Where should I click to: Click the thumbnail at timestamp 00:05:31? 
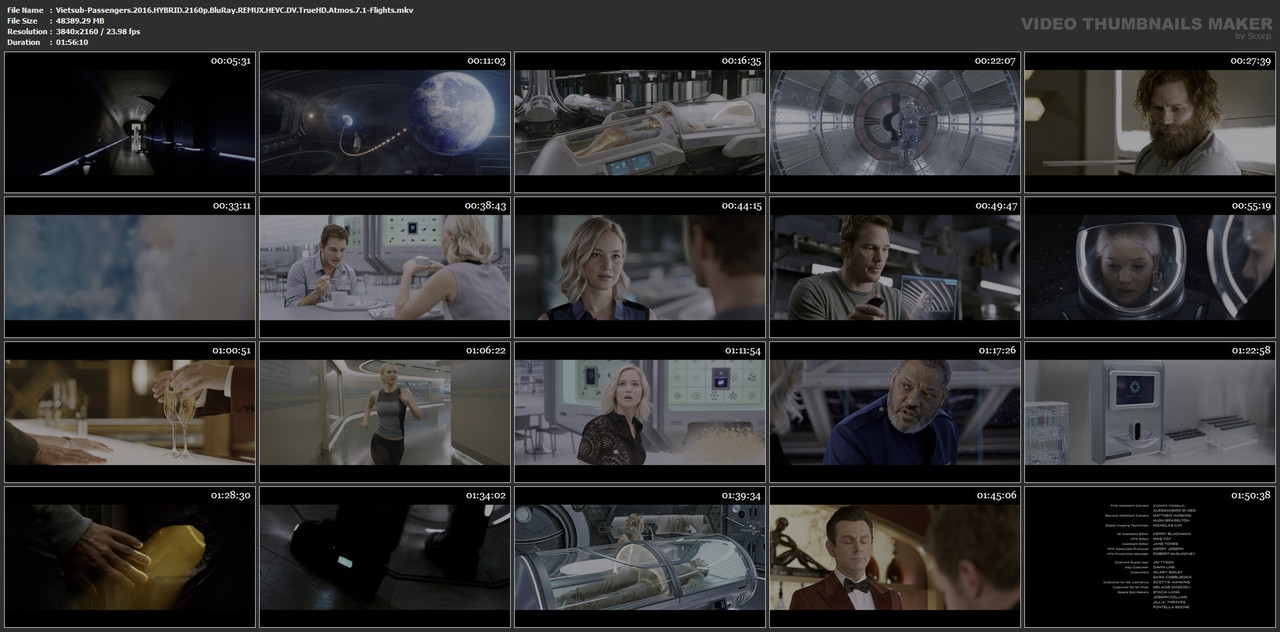pos(130,122)
